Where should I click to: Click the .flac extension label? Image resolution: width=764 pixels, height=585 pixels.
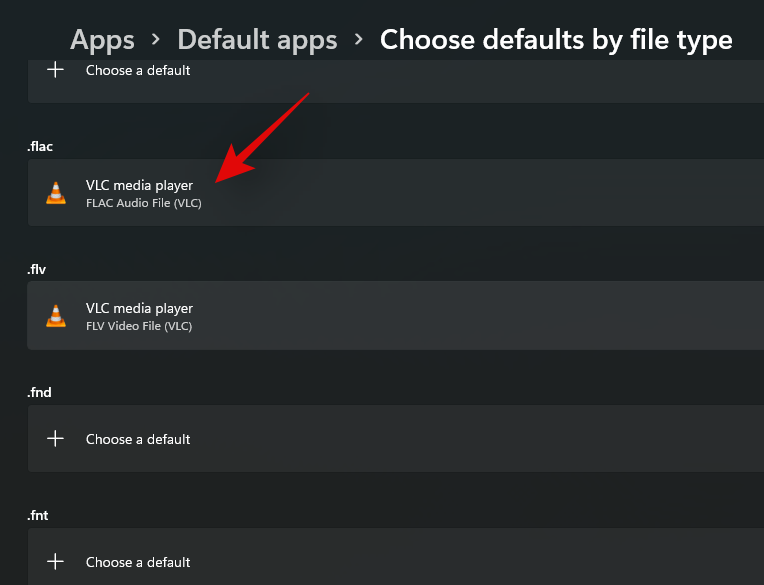click(x=40, y=147)
